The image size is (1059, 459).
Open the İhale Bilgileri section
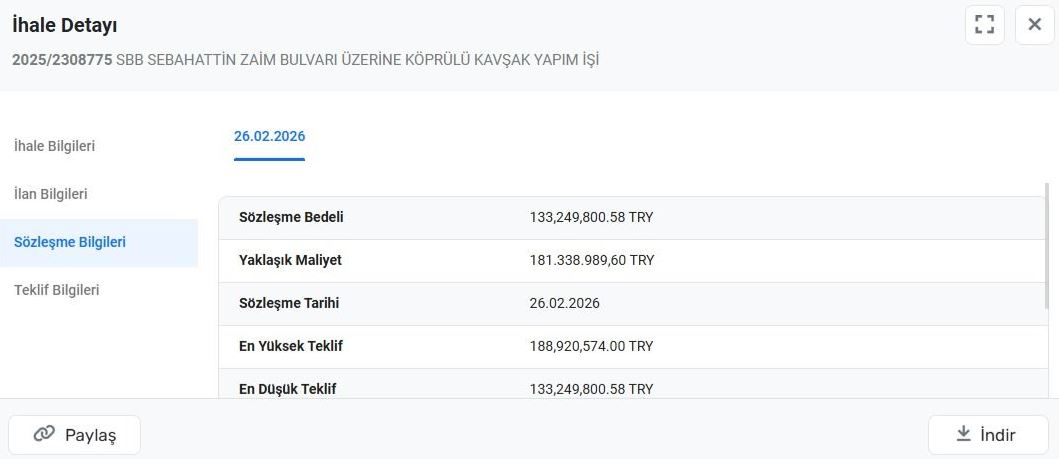(55, 146)
